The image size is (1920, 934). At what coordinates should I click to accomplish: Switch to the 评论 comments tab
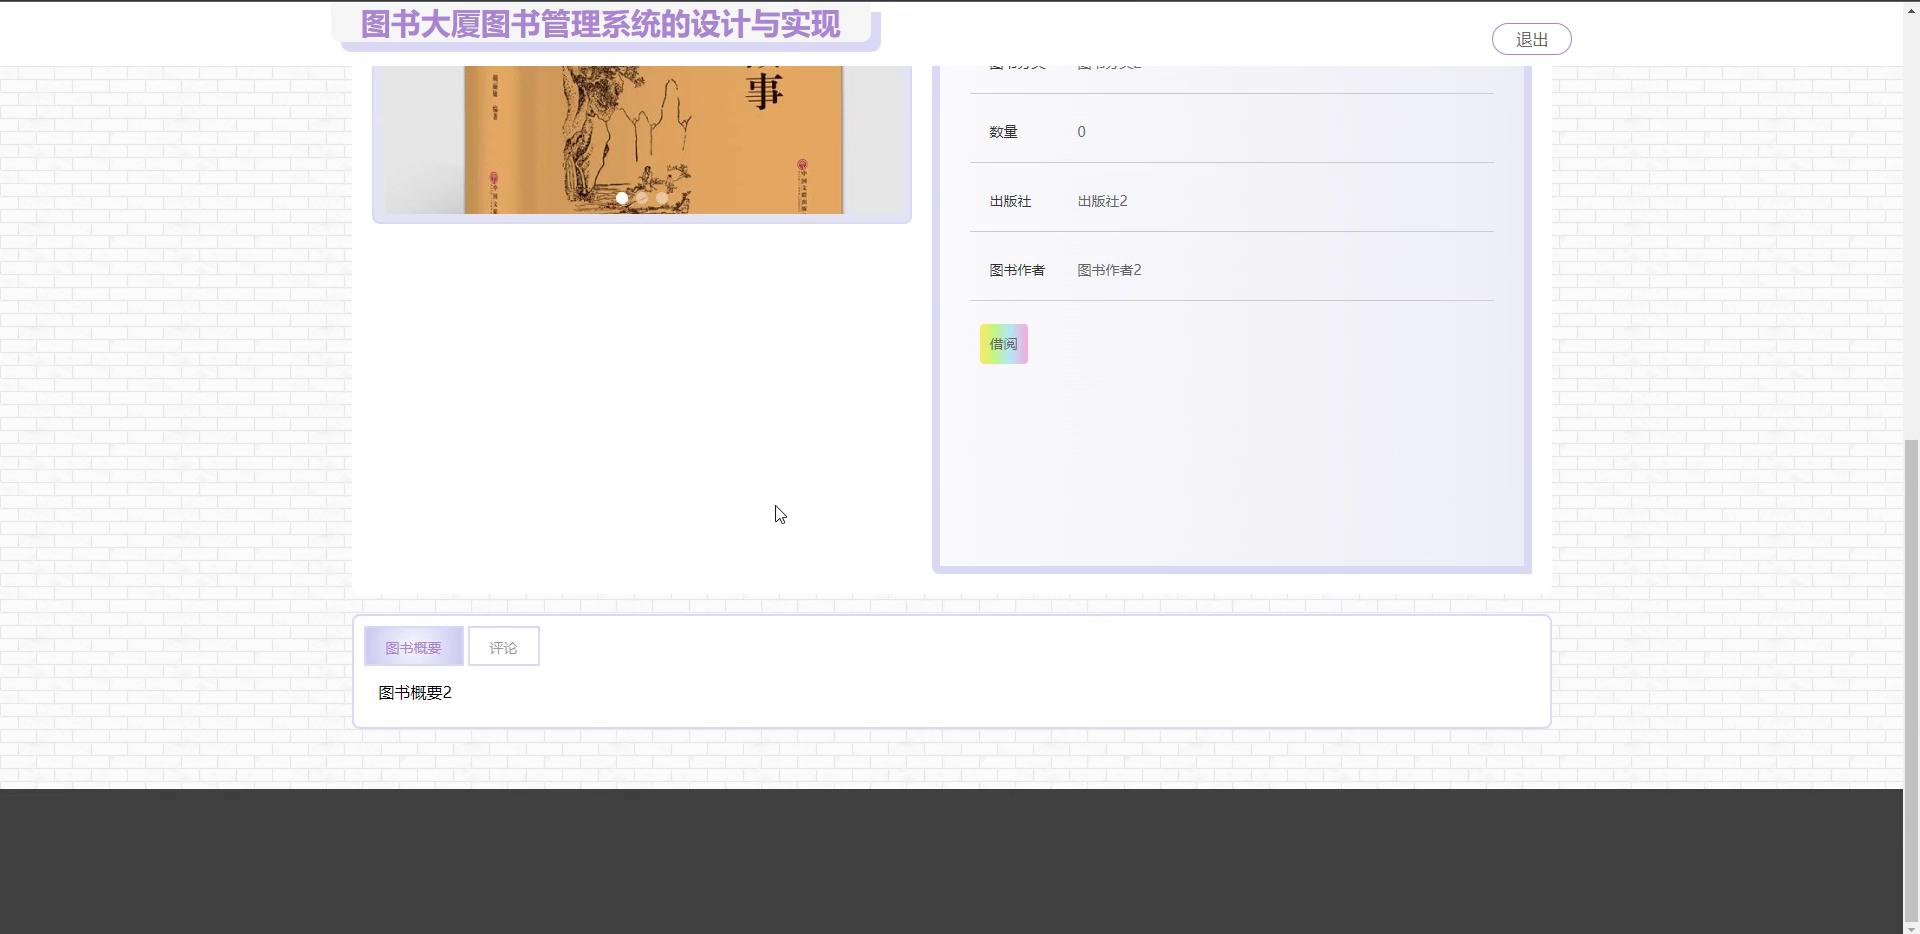503,646
